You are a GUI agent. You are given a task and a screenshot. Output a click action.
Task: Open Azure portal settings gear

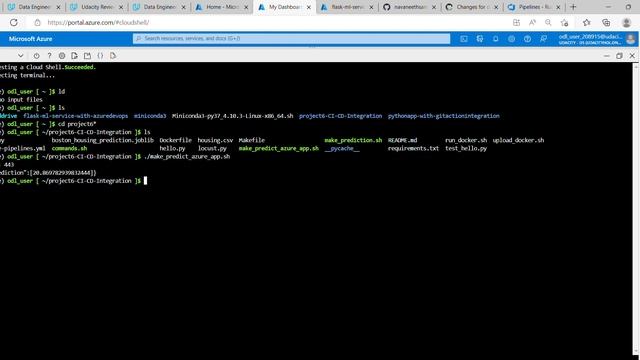pyautogui.click(x=511, y=39)
